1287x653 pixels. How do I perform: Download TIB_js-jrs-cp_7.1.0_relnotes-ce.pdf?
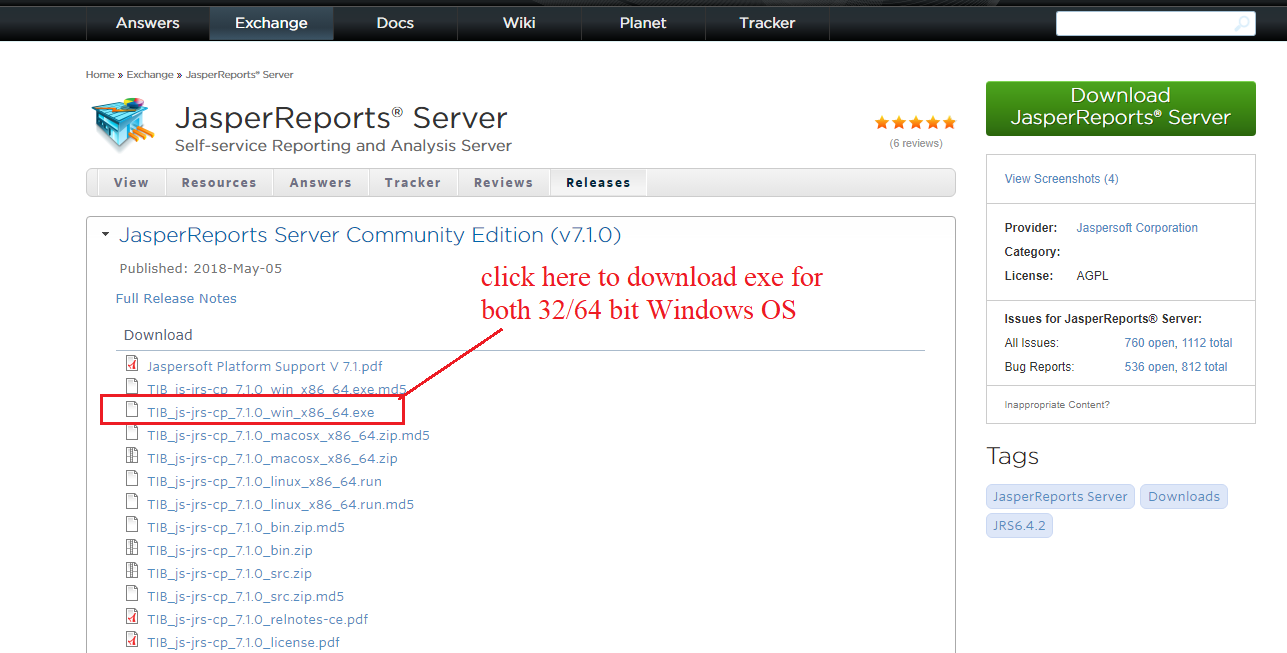pyautogui.click(x=257, y=619)
